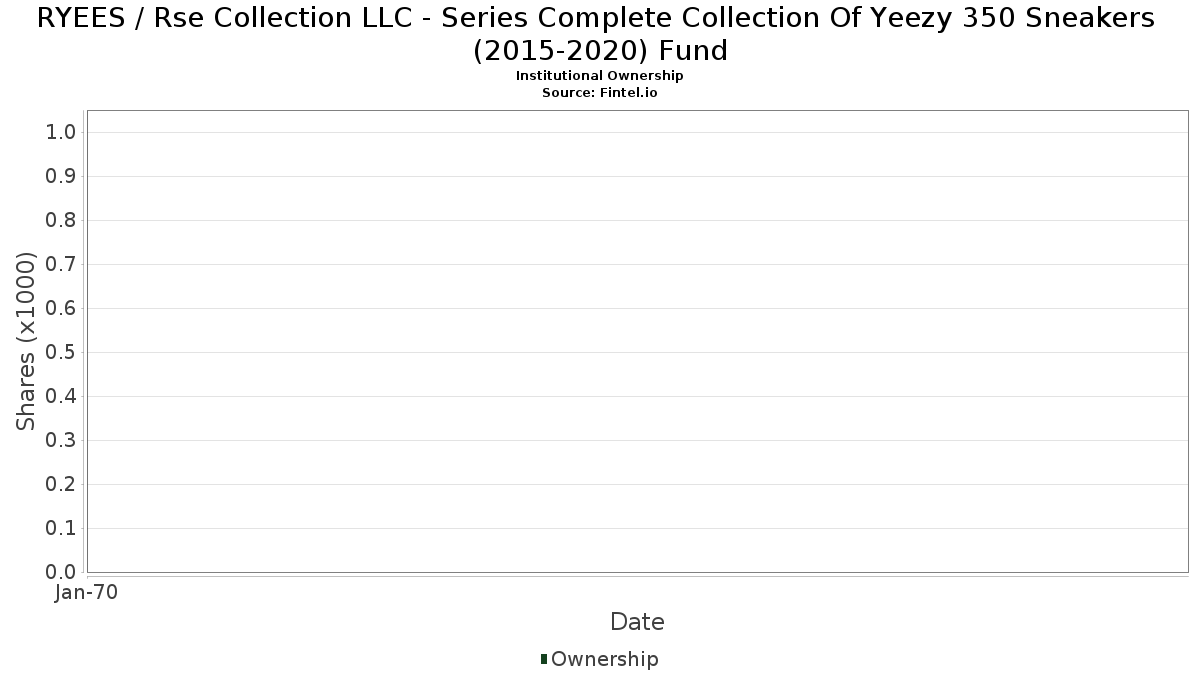Click the 0.0 y-axis tick label
This screenshot has width=1200, height=675.
pos(62,572)
